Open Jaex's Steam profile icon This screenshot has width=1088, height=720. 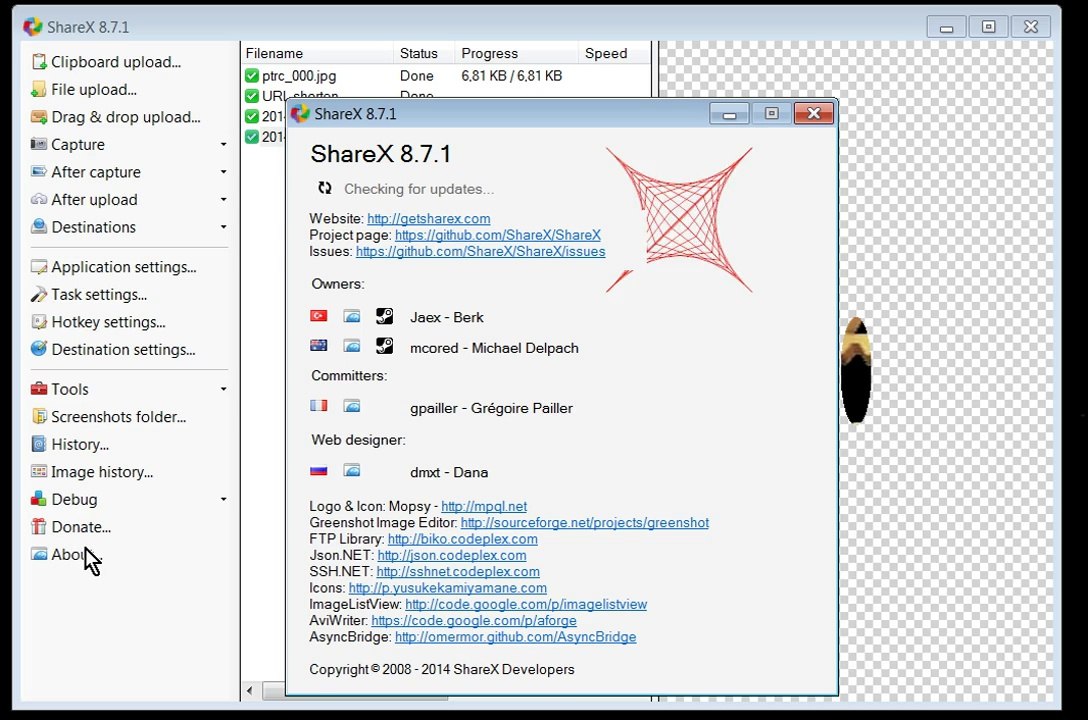pos(384,316)
